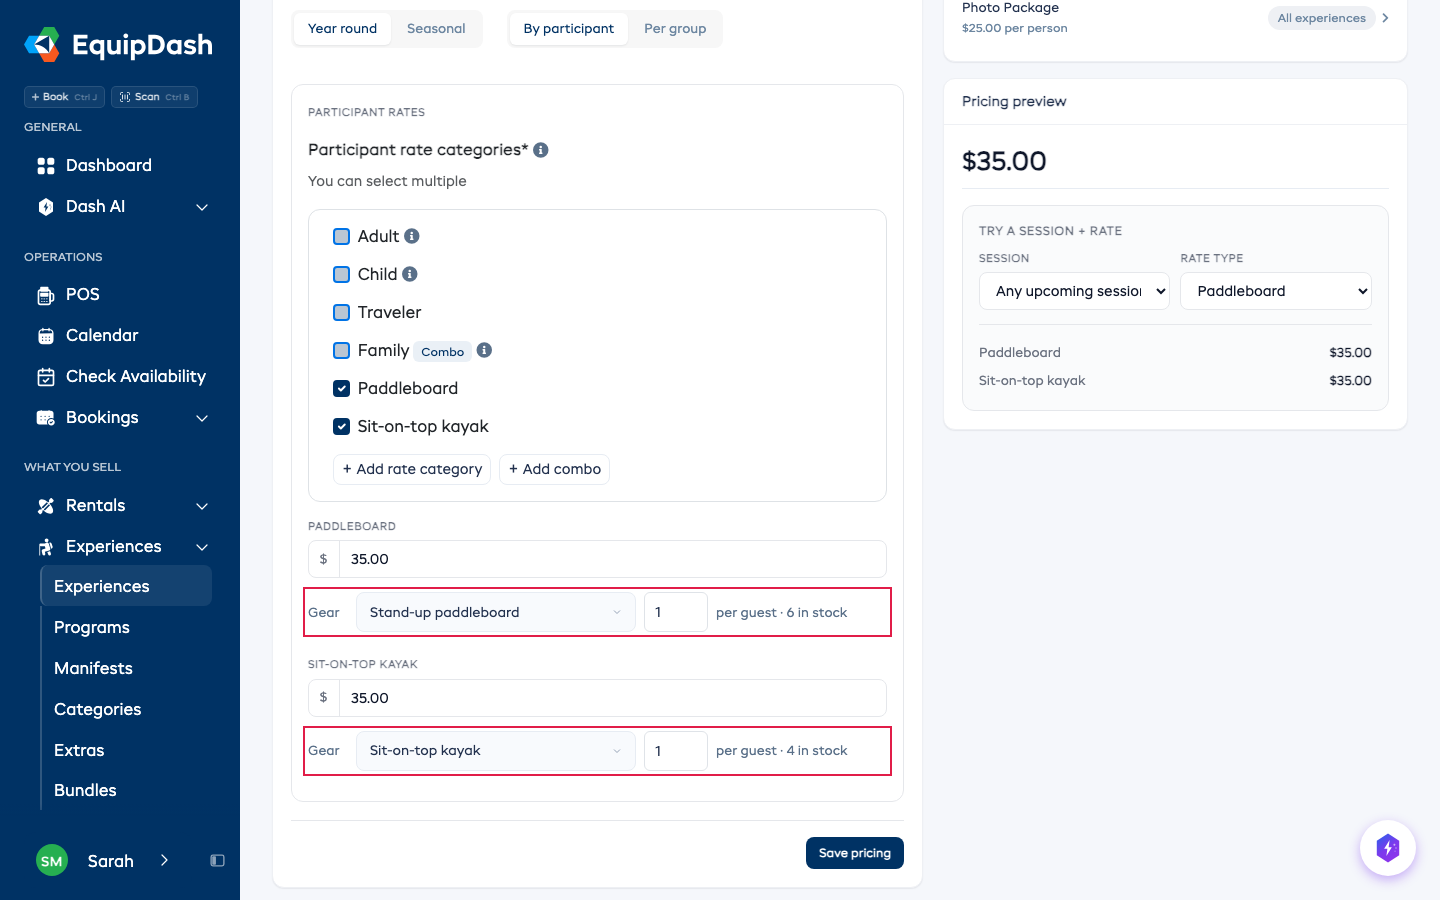Open the Dash AI assistant floating button
Image resolution: width=1440 pixels, height=900 pixels.
coord(1388,848)
